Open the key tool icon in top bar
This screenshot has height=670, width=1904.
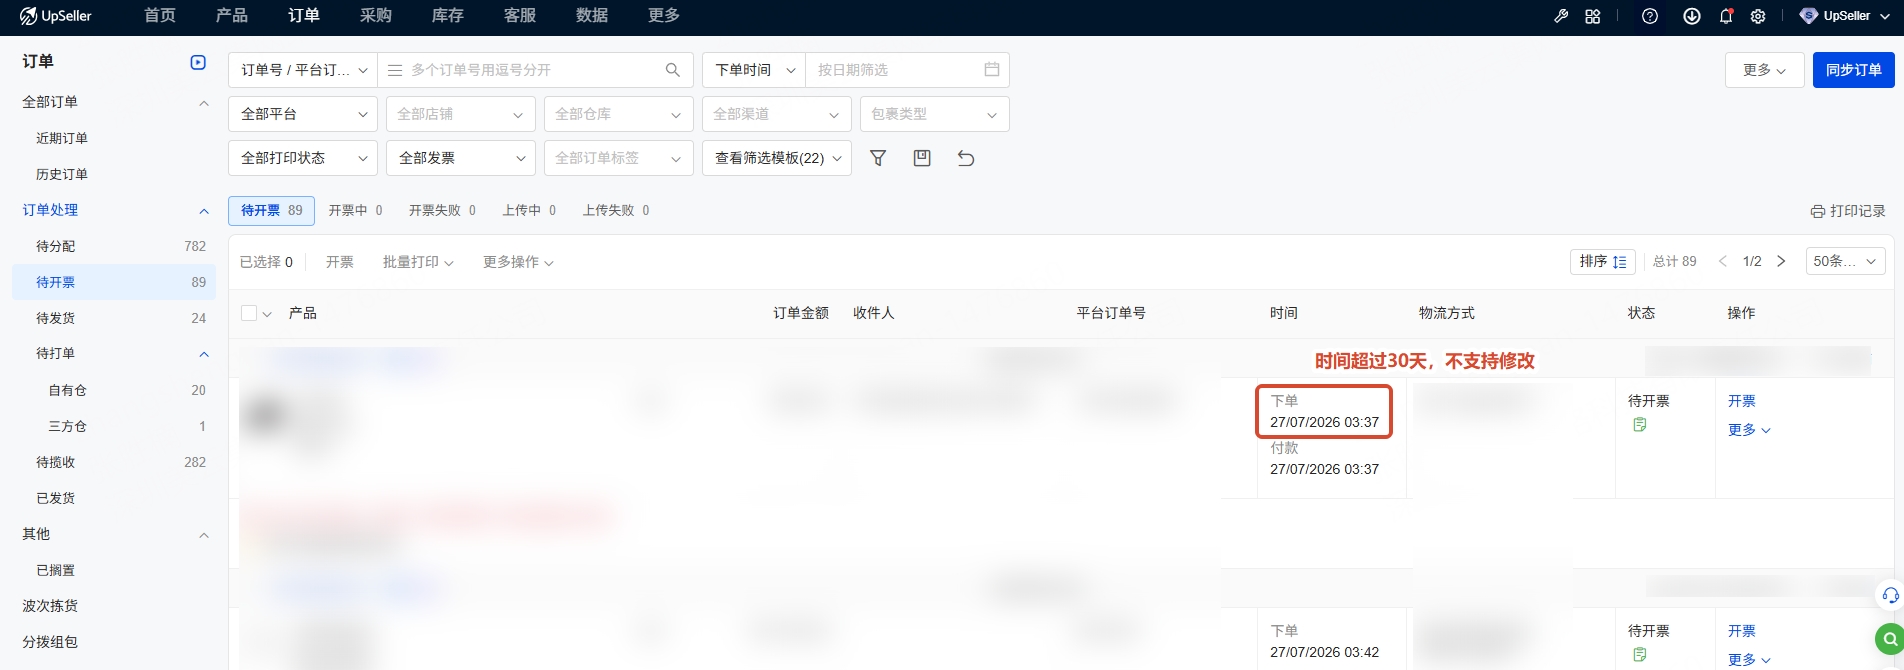(1561, 16)
